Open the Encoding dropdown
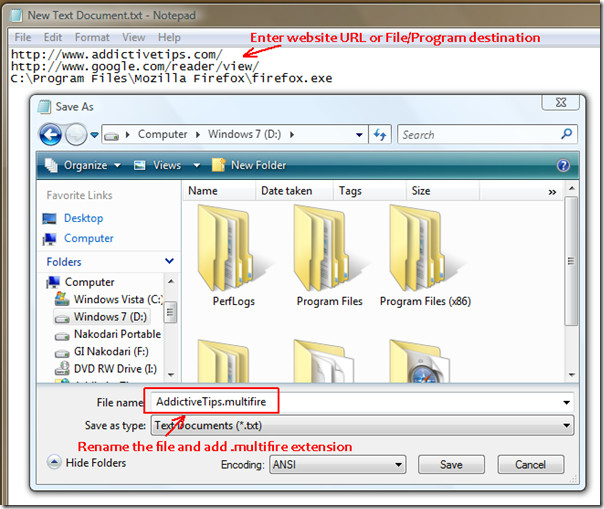 coord(337,464)
